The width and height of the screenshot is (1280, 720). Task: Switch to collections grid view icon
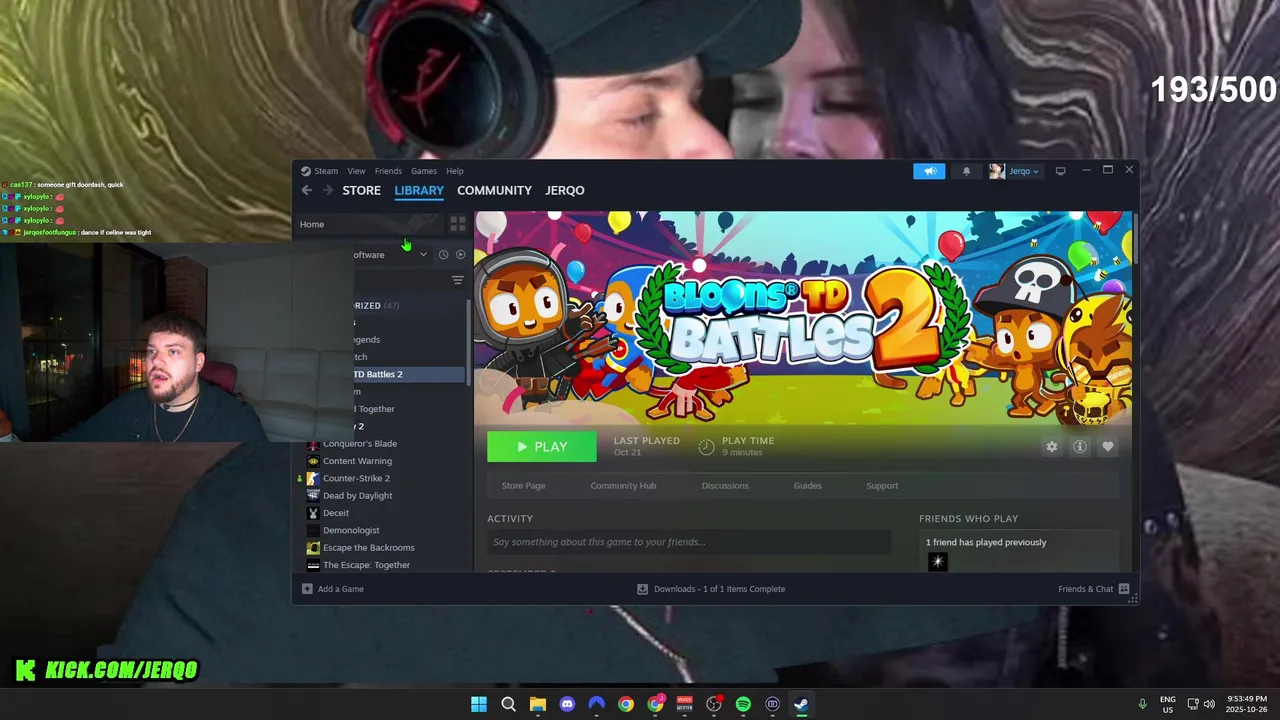point(458,224)
